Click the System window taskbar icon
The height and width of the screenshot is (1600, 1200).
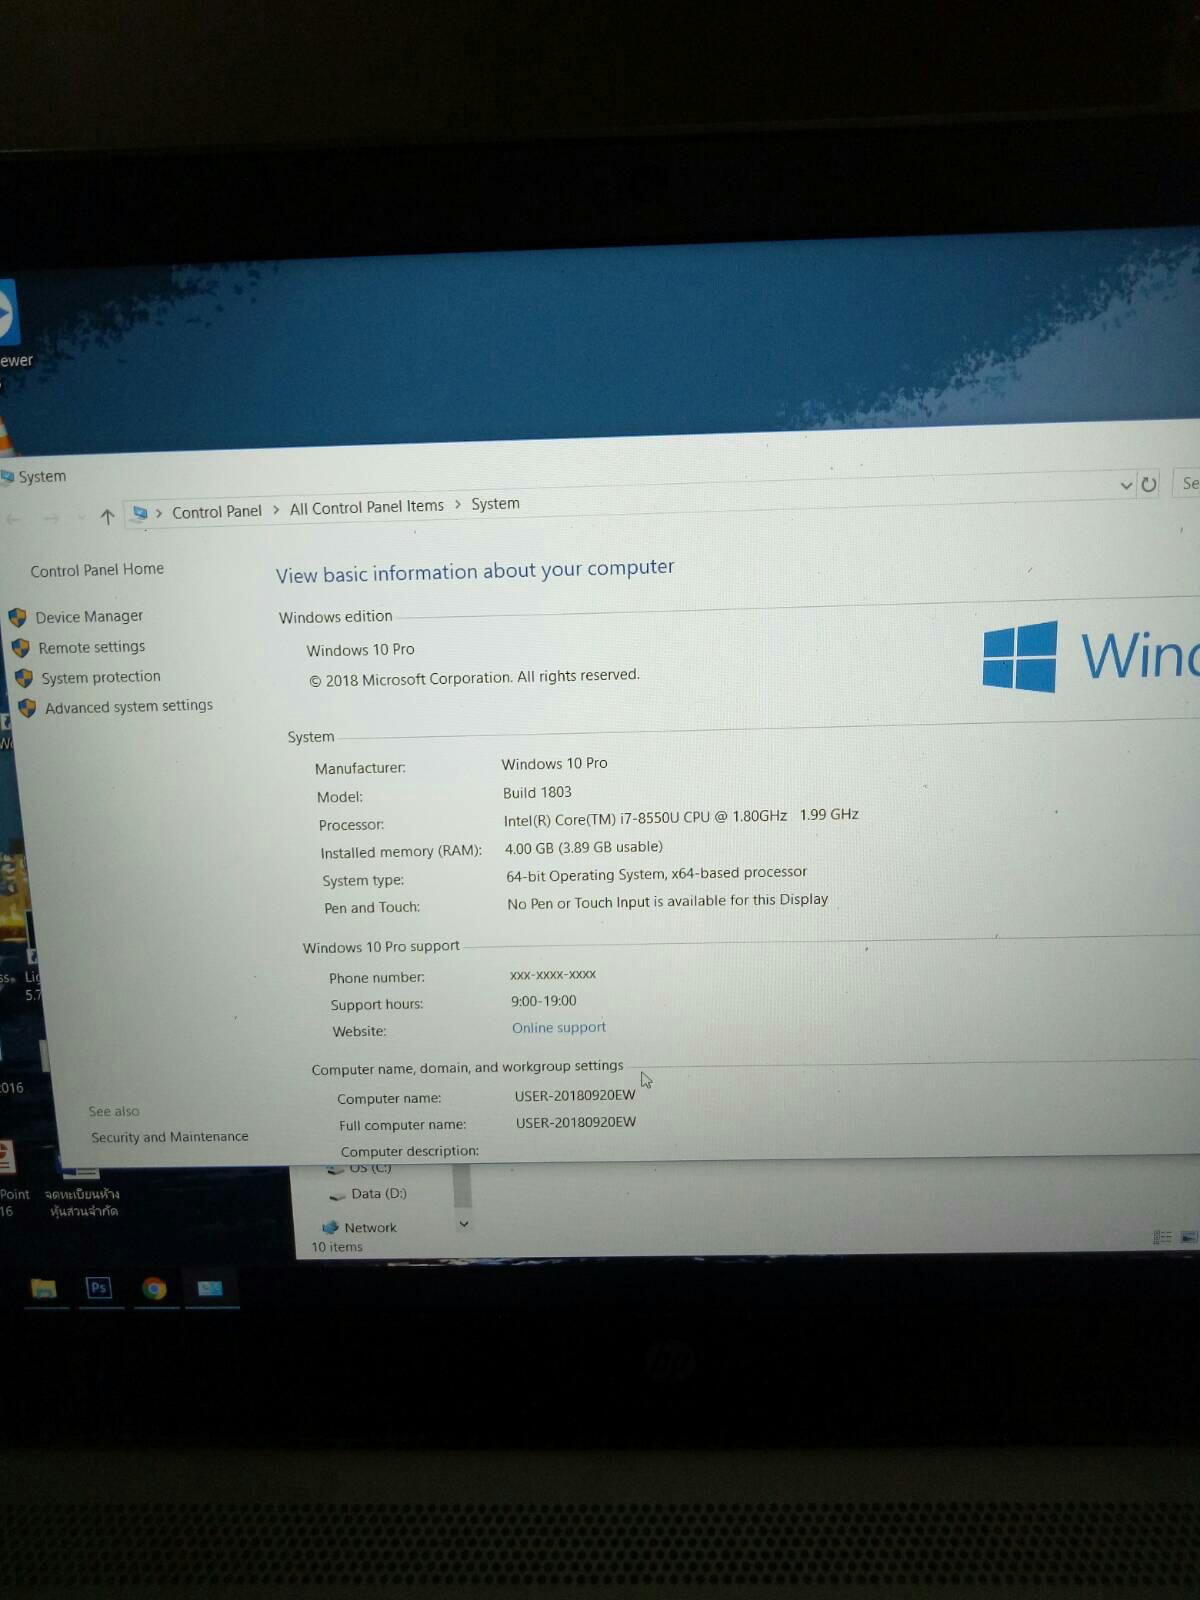(x=210, y=1288)
